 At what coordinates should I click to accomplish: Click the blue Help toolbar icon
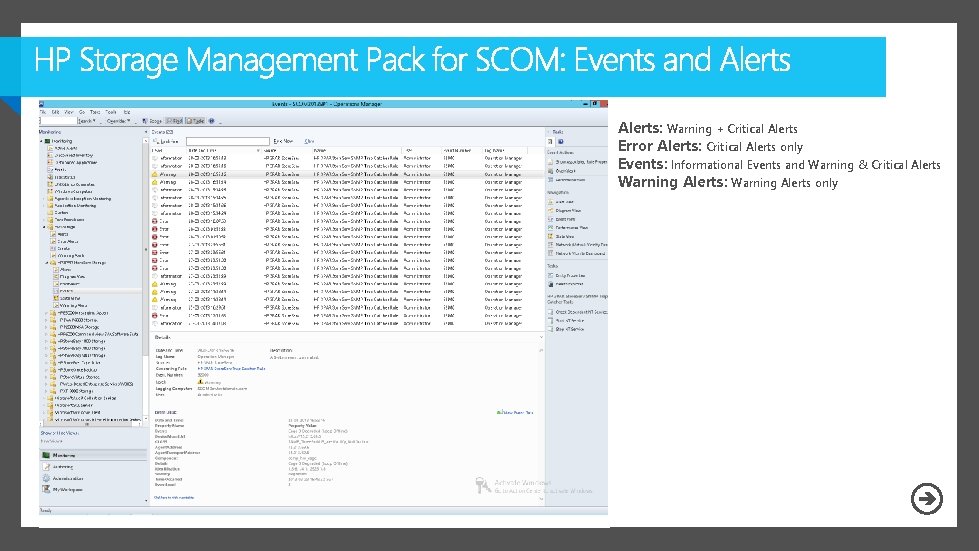[x=211, y=121]
